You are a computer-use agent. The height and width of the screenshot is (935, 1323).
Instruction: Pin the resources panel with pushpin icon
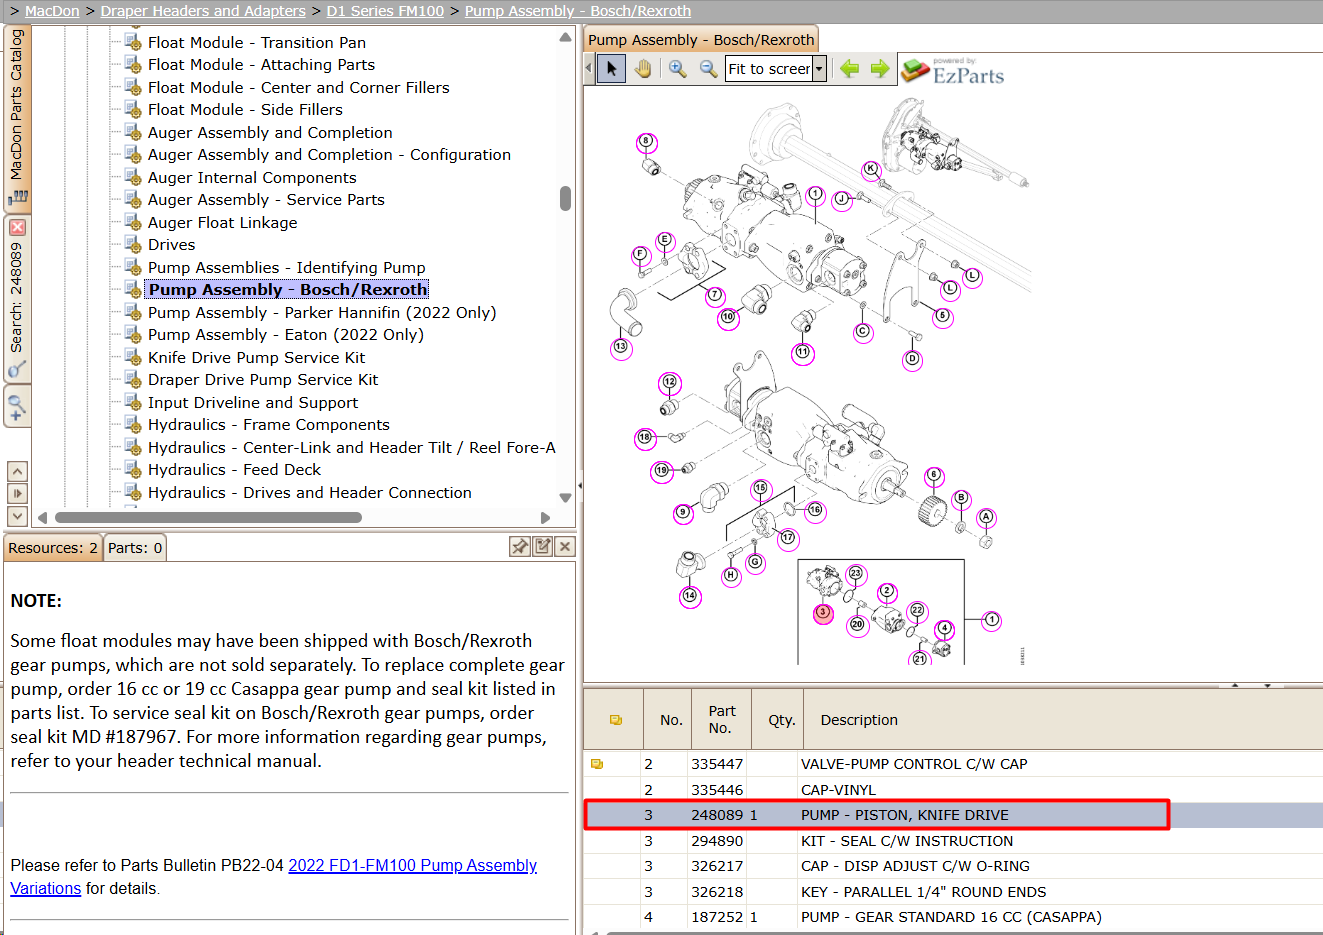point(520,546)
